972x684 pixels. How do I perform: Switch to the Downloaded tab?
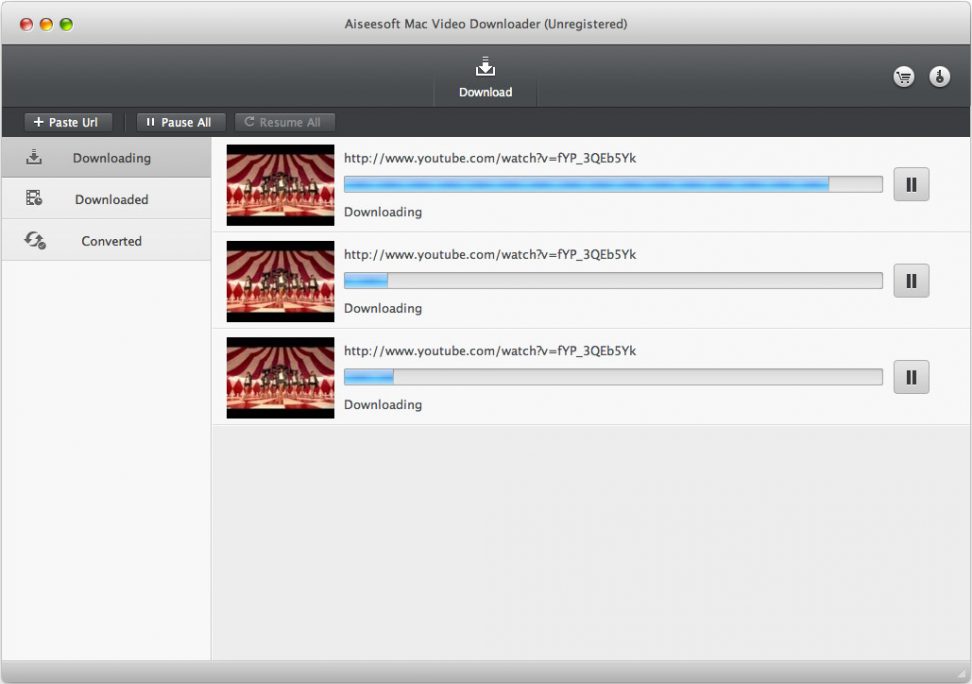point(111,198)
